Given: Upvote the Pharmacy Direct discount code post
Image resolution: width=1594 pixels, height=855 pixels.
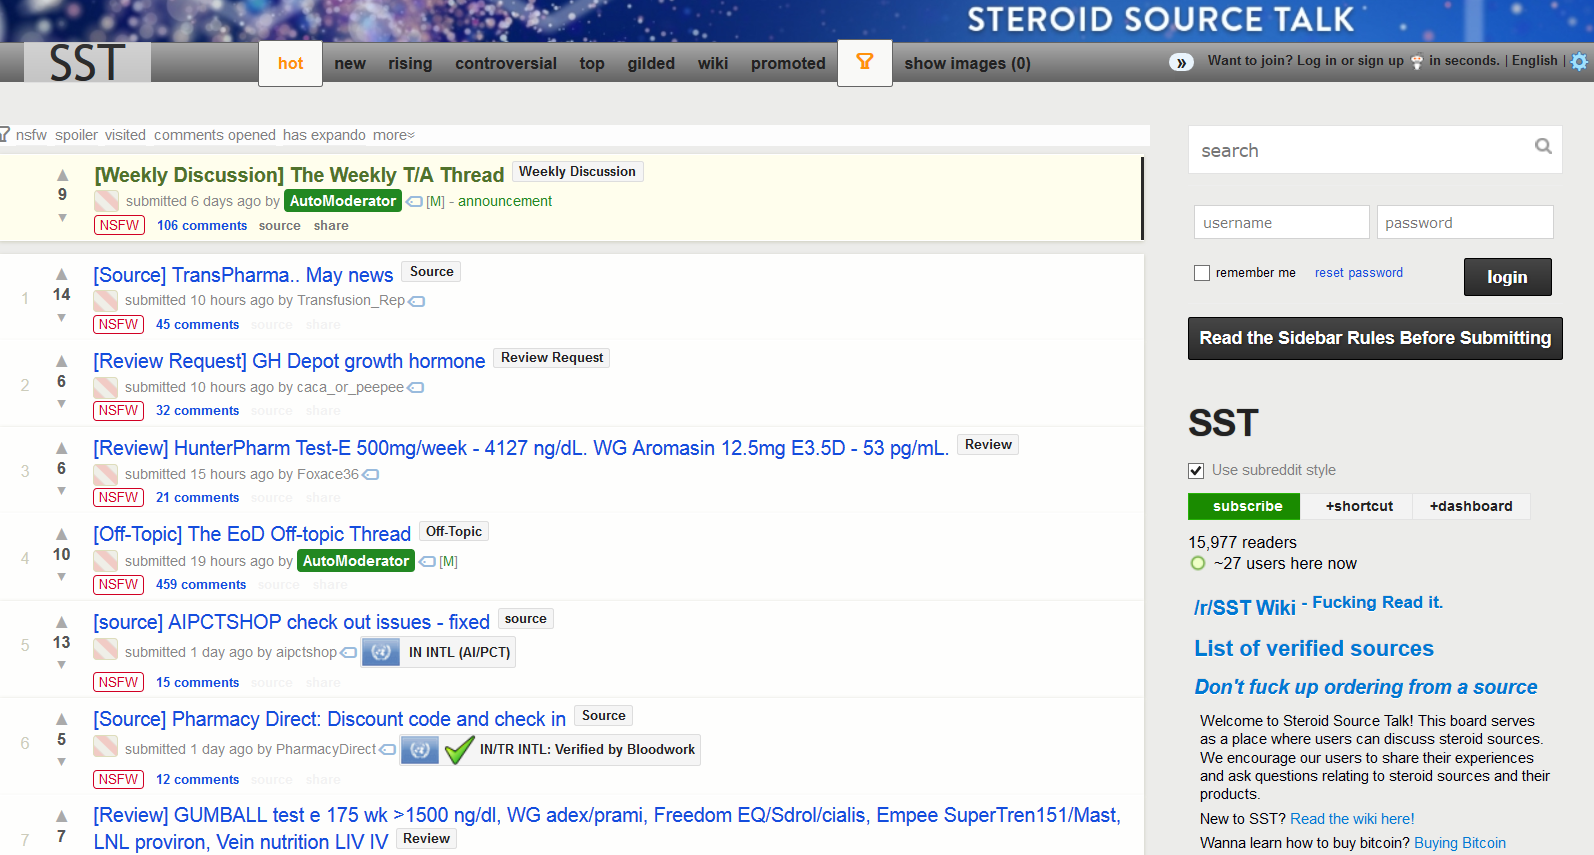Looking at the screenshot, I should (x=62, y=719).
